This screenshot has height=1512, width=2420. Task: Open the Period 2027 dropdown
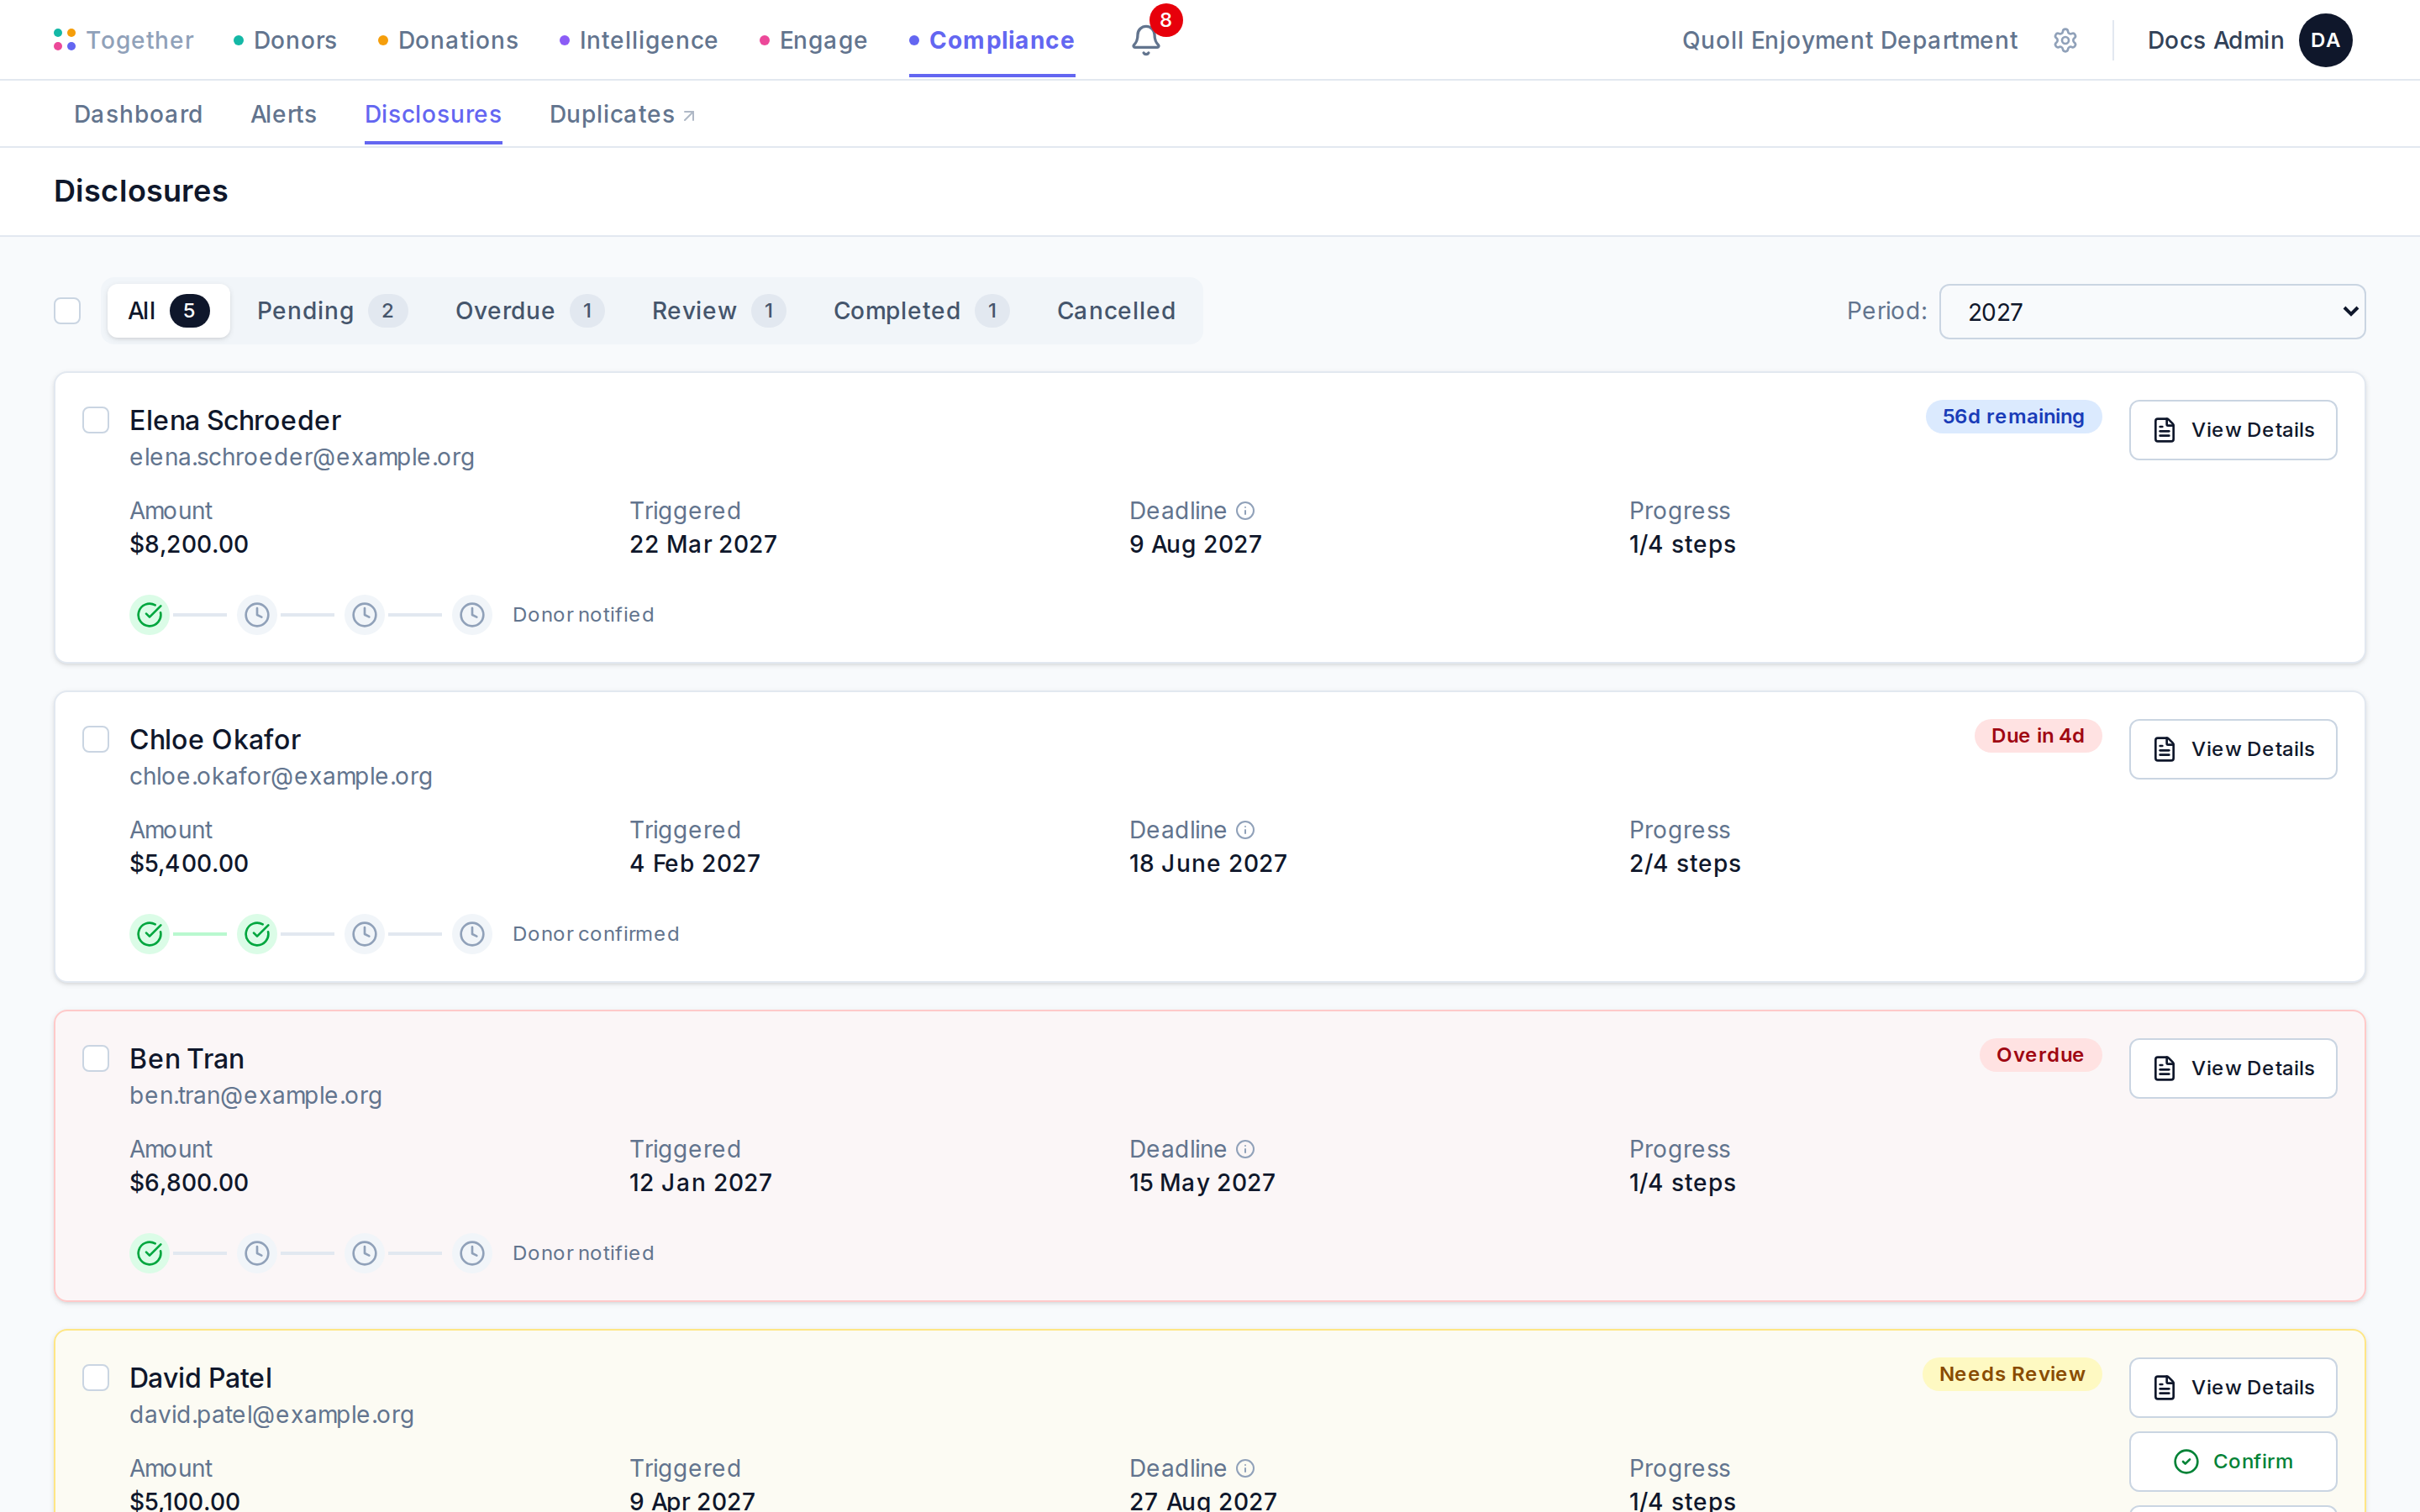click(2152, 312)
